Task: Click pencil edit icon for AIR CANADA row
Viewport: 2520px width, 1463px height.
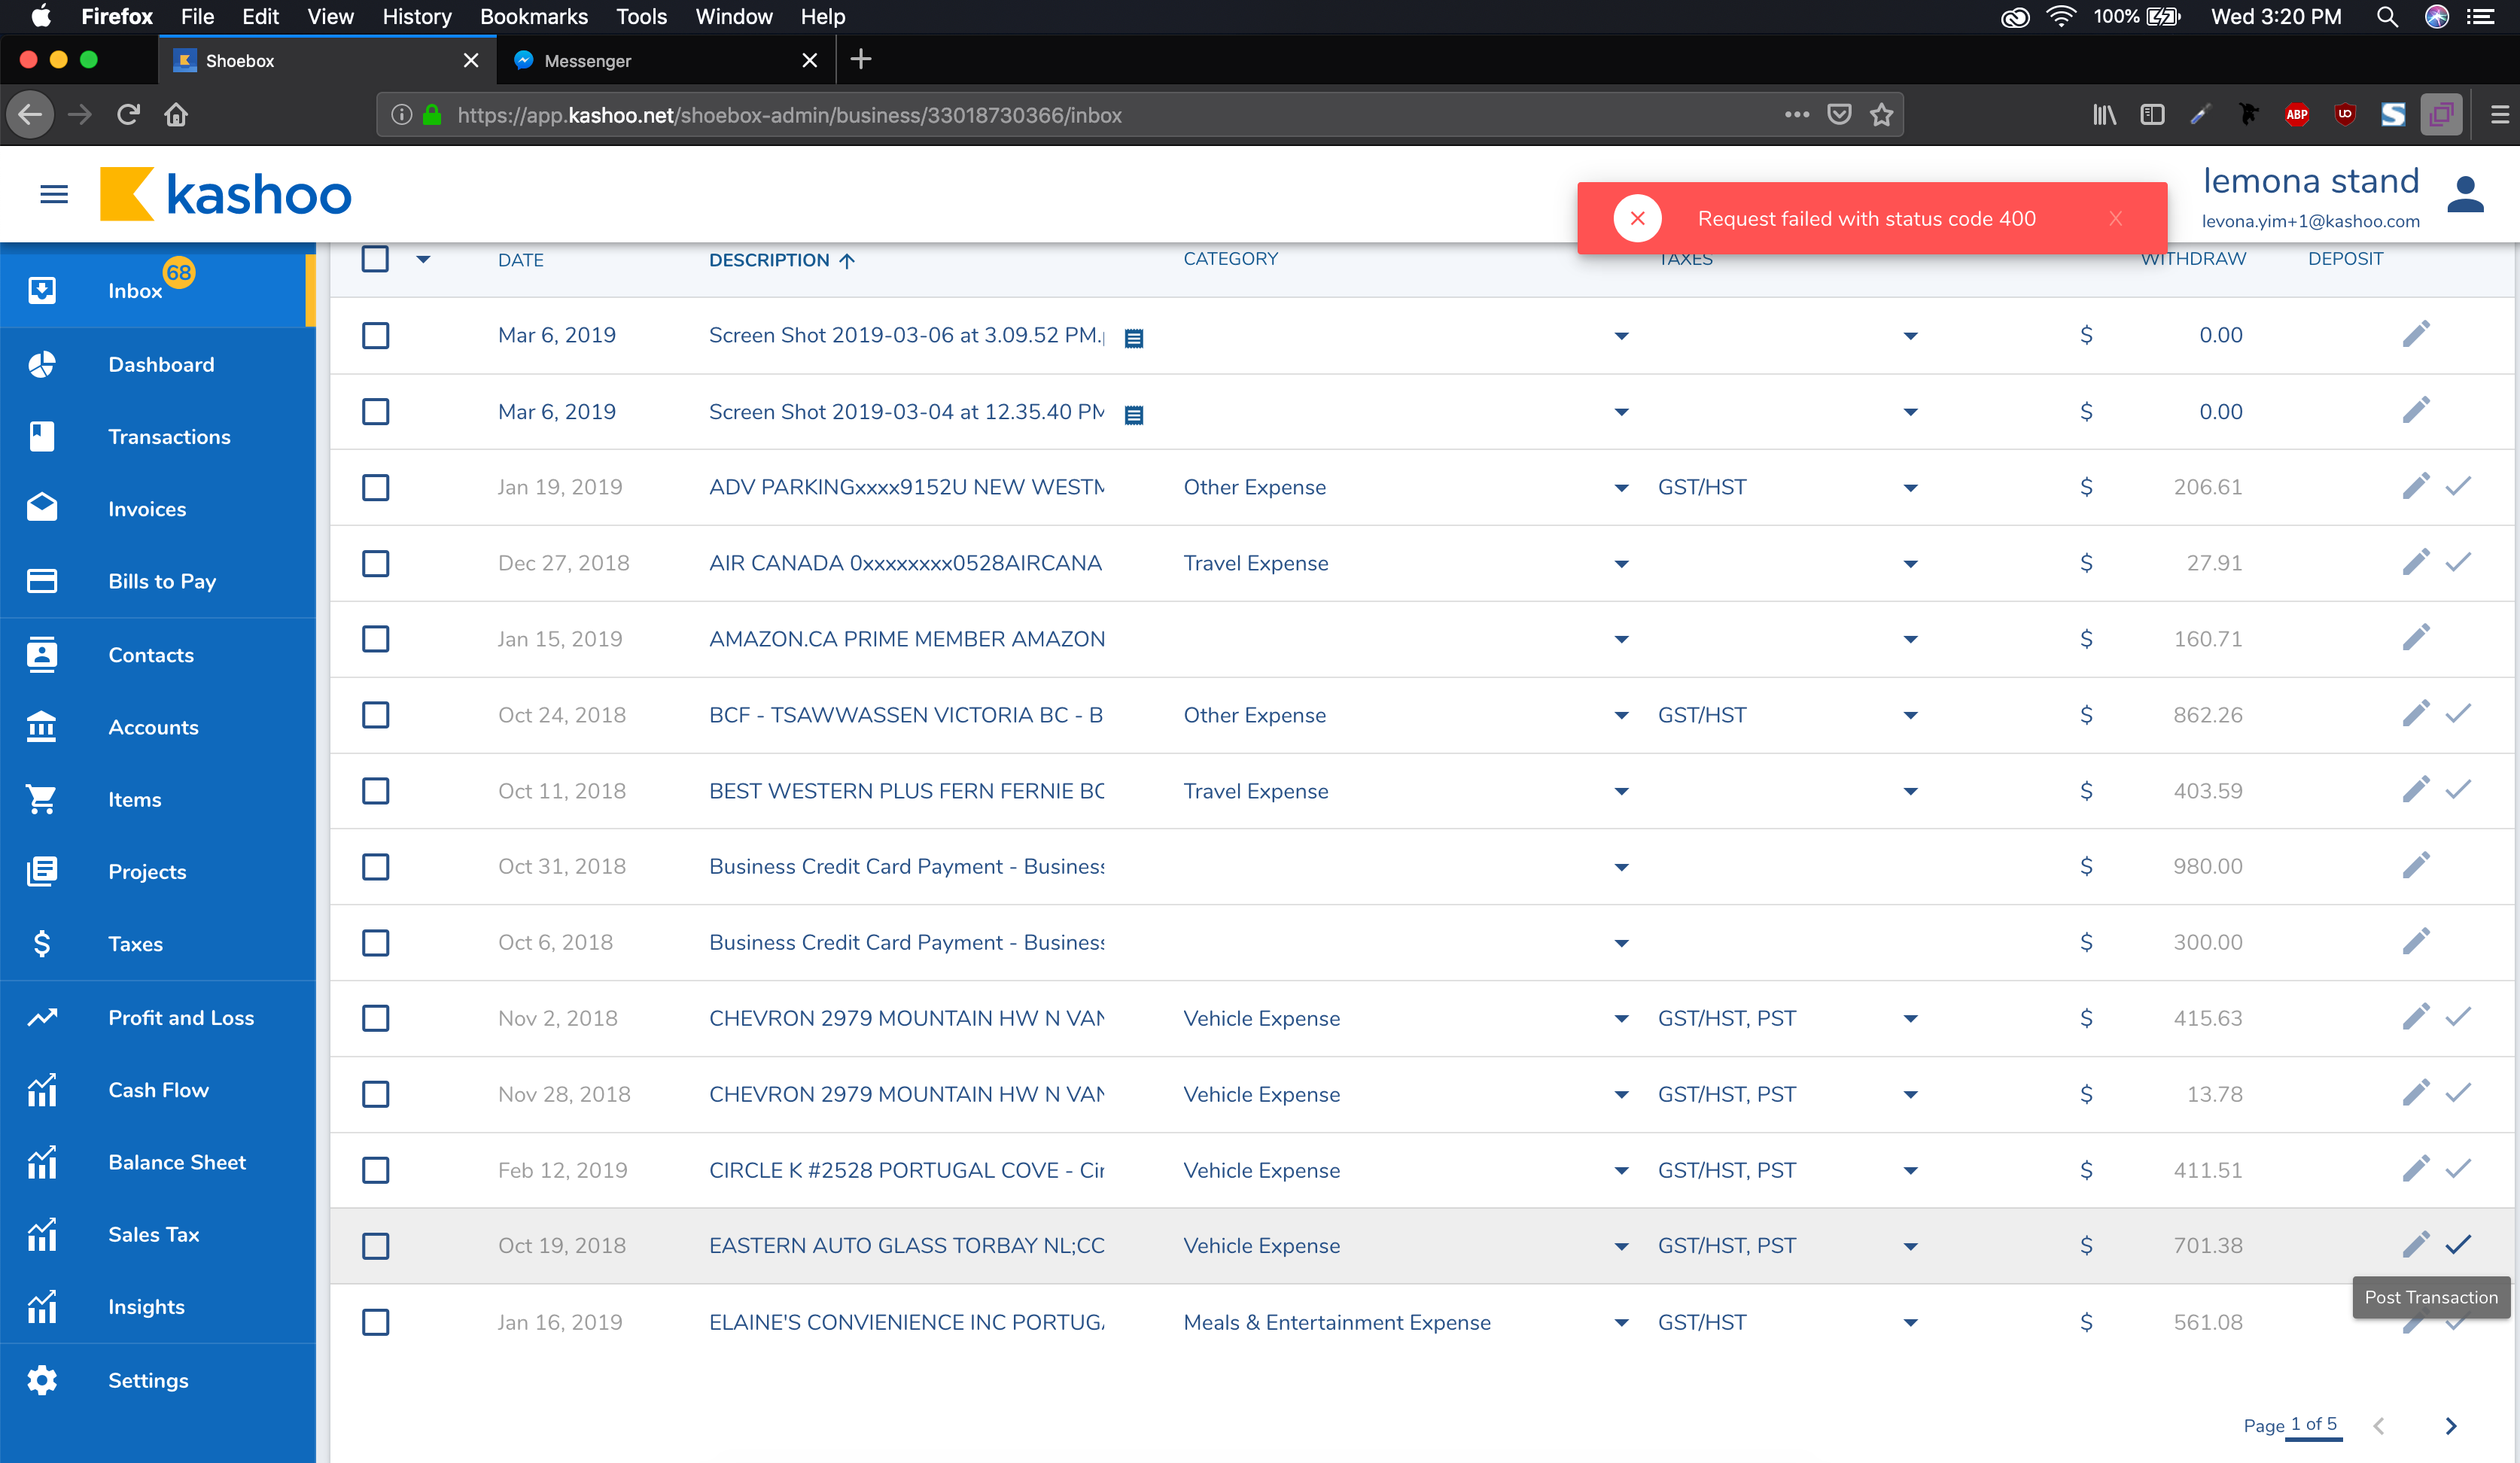Action: [2415, 563]
